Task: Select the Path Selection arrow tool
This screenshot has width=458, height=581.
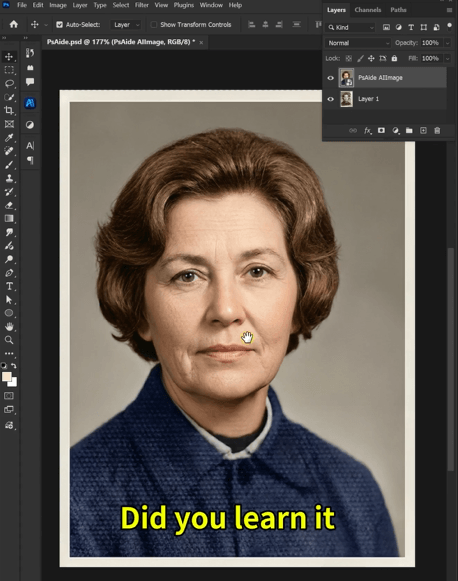Action: [9, 299]
